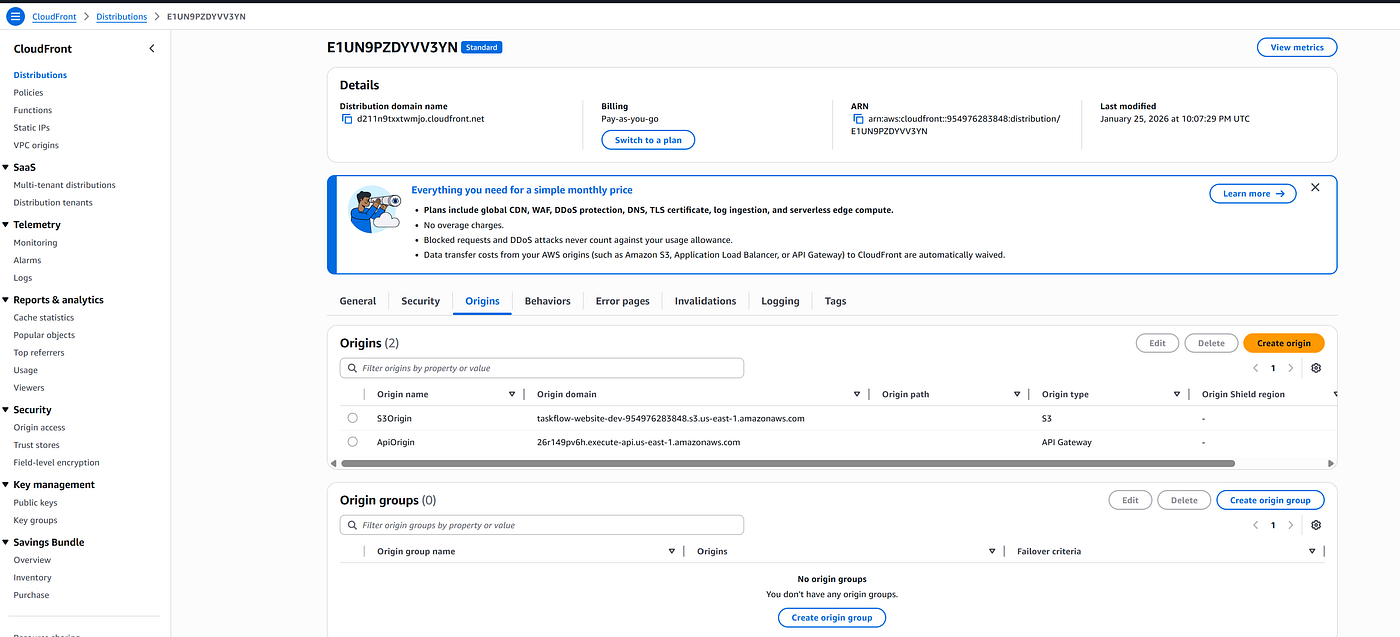Sort by Origin path column arrow
Image resolution: width=1400 pixels, height=637 pixels.
tap(1017, 394)
